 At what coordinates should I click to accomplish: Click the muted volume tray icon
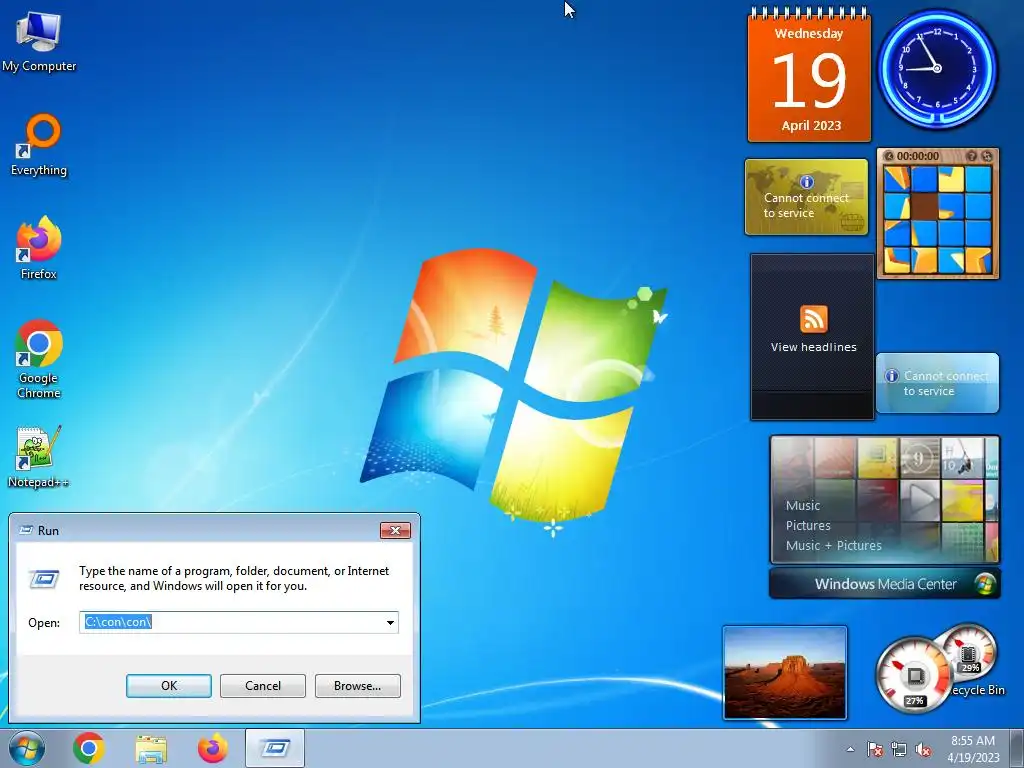(923, 749)
